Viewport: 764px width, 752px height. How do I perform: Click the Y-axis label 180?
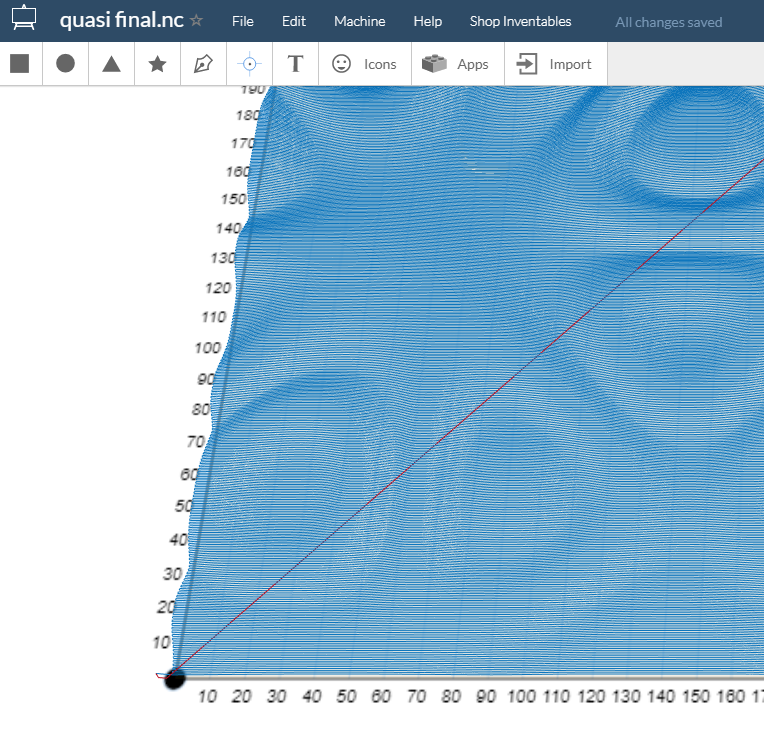[x=248, y=116]
